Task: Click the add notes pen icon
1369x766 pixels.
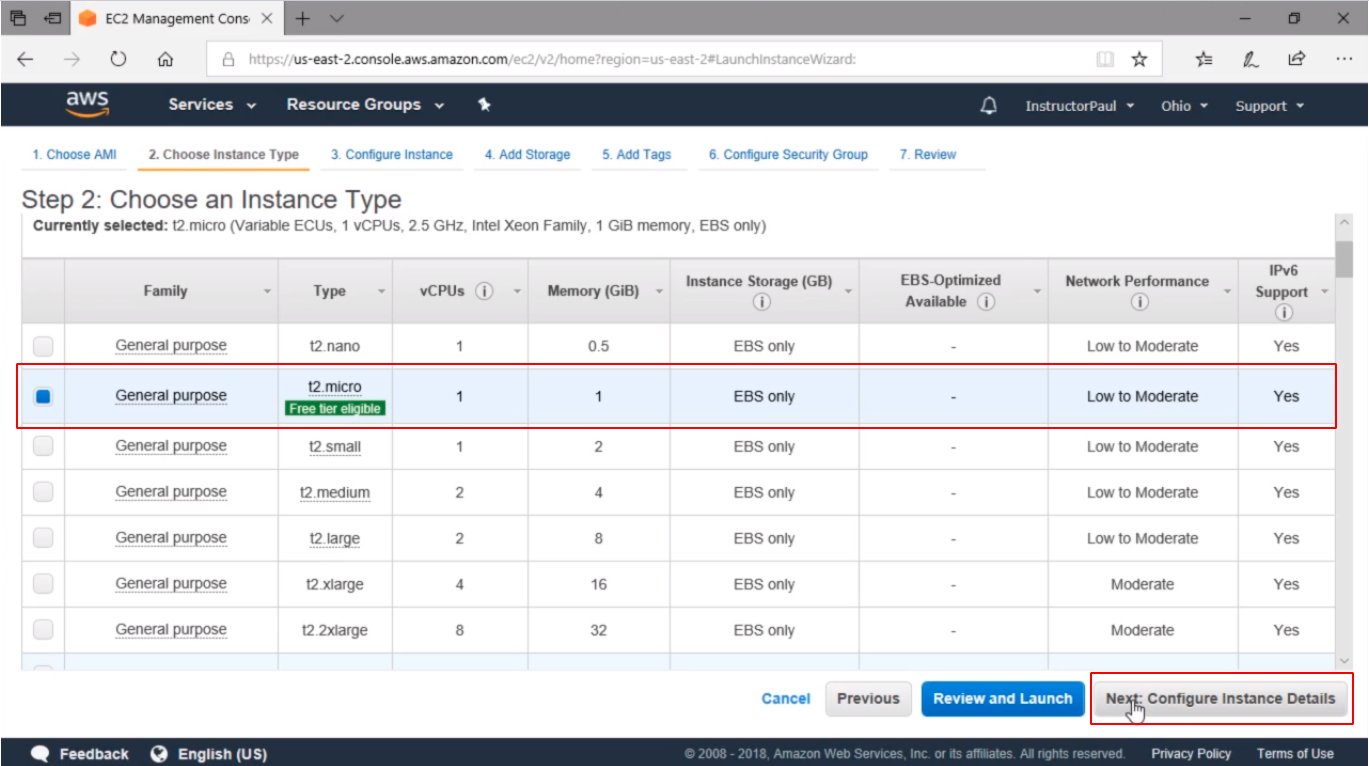Action: click(x=1251, y=59)
